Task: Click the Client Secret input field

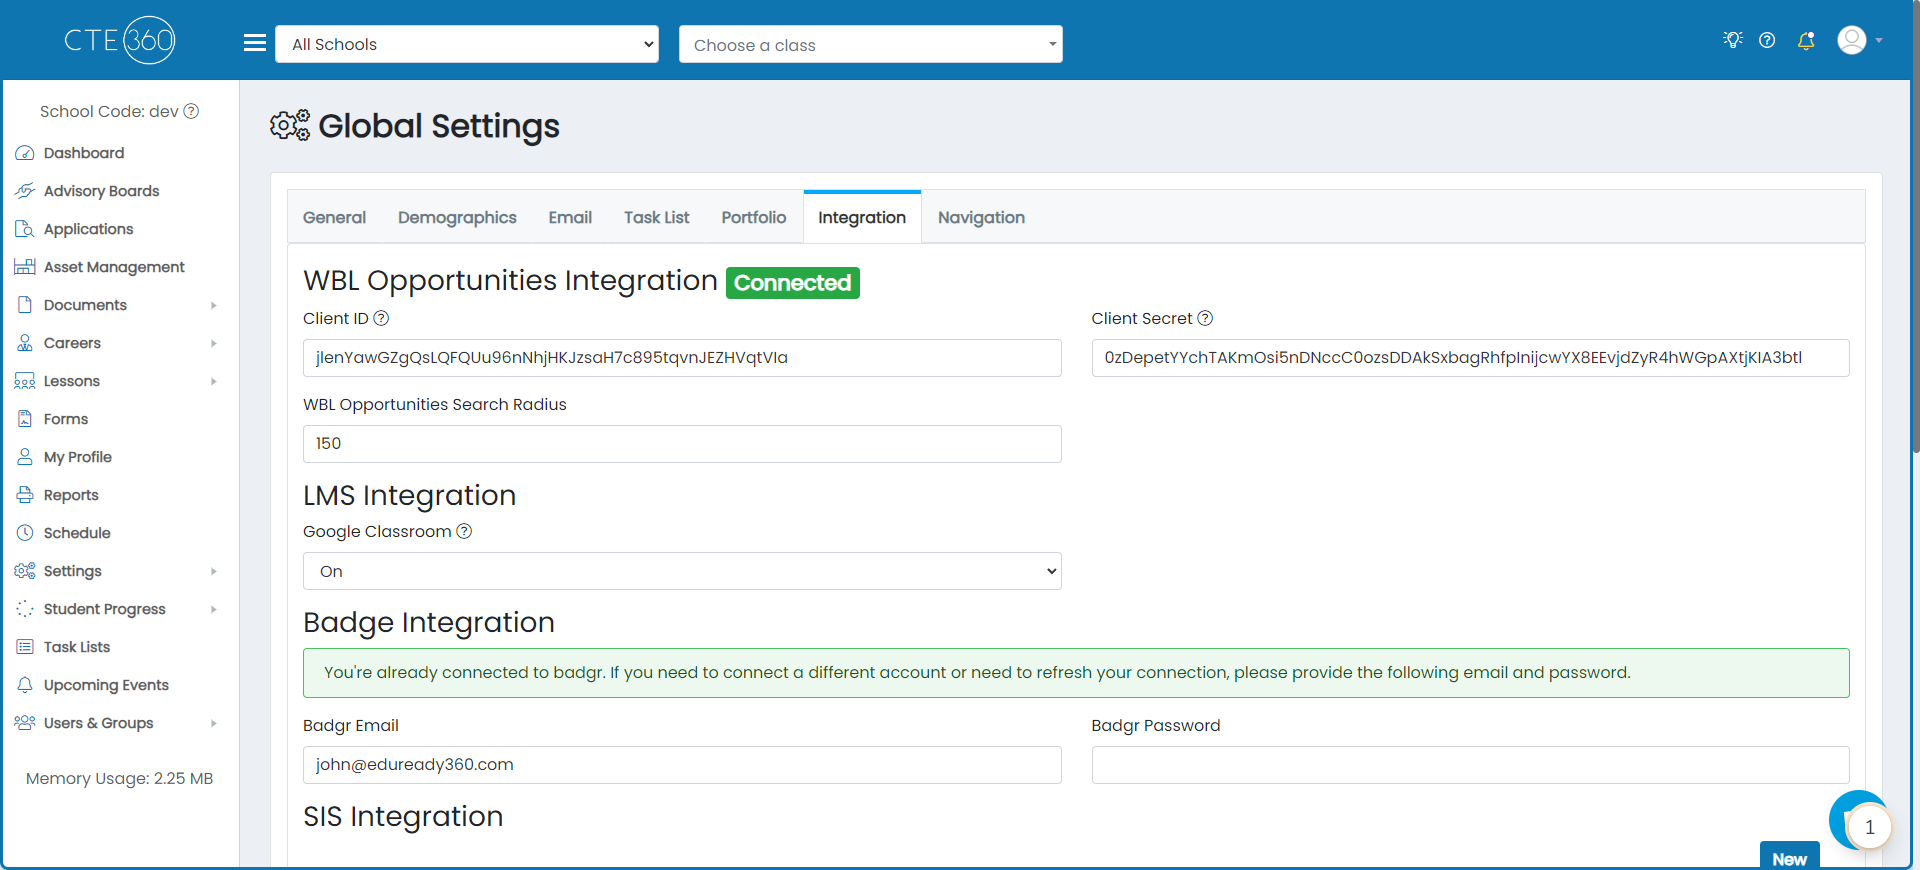Action: coord(1470,358)
